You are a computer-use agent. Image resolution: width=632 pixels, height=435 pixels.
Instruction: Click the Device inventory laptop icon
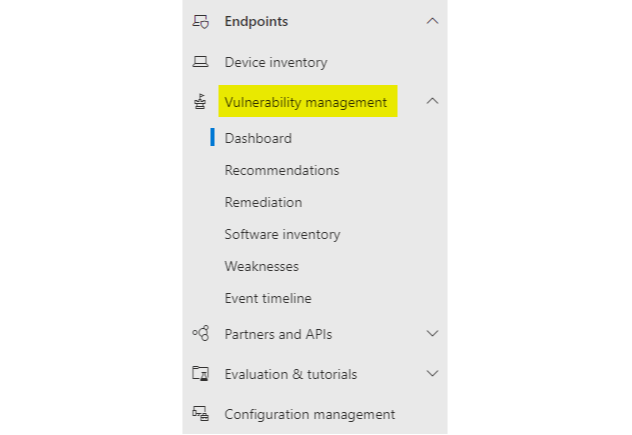[200, 62]
